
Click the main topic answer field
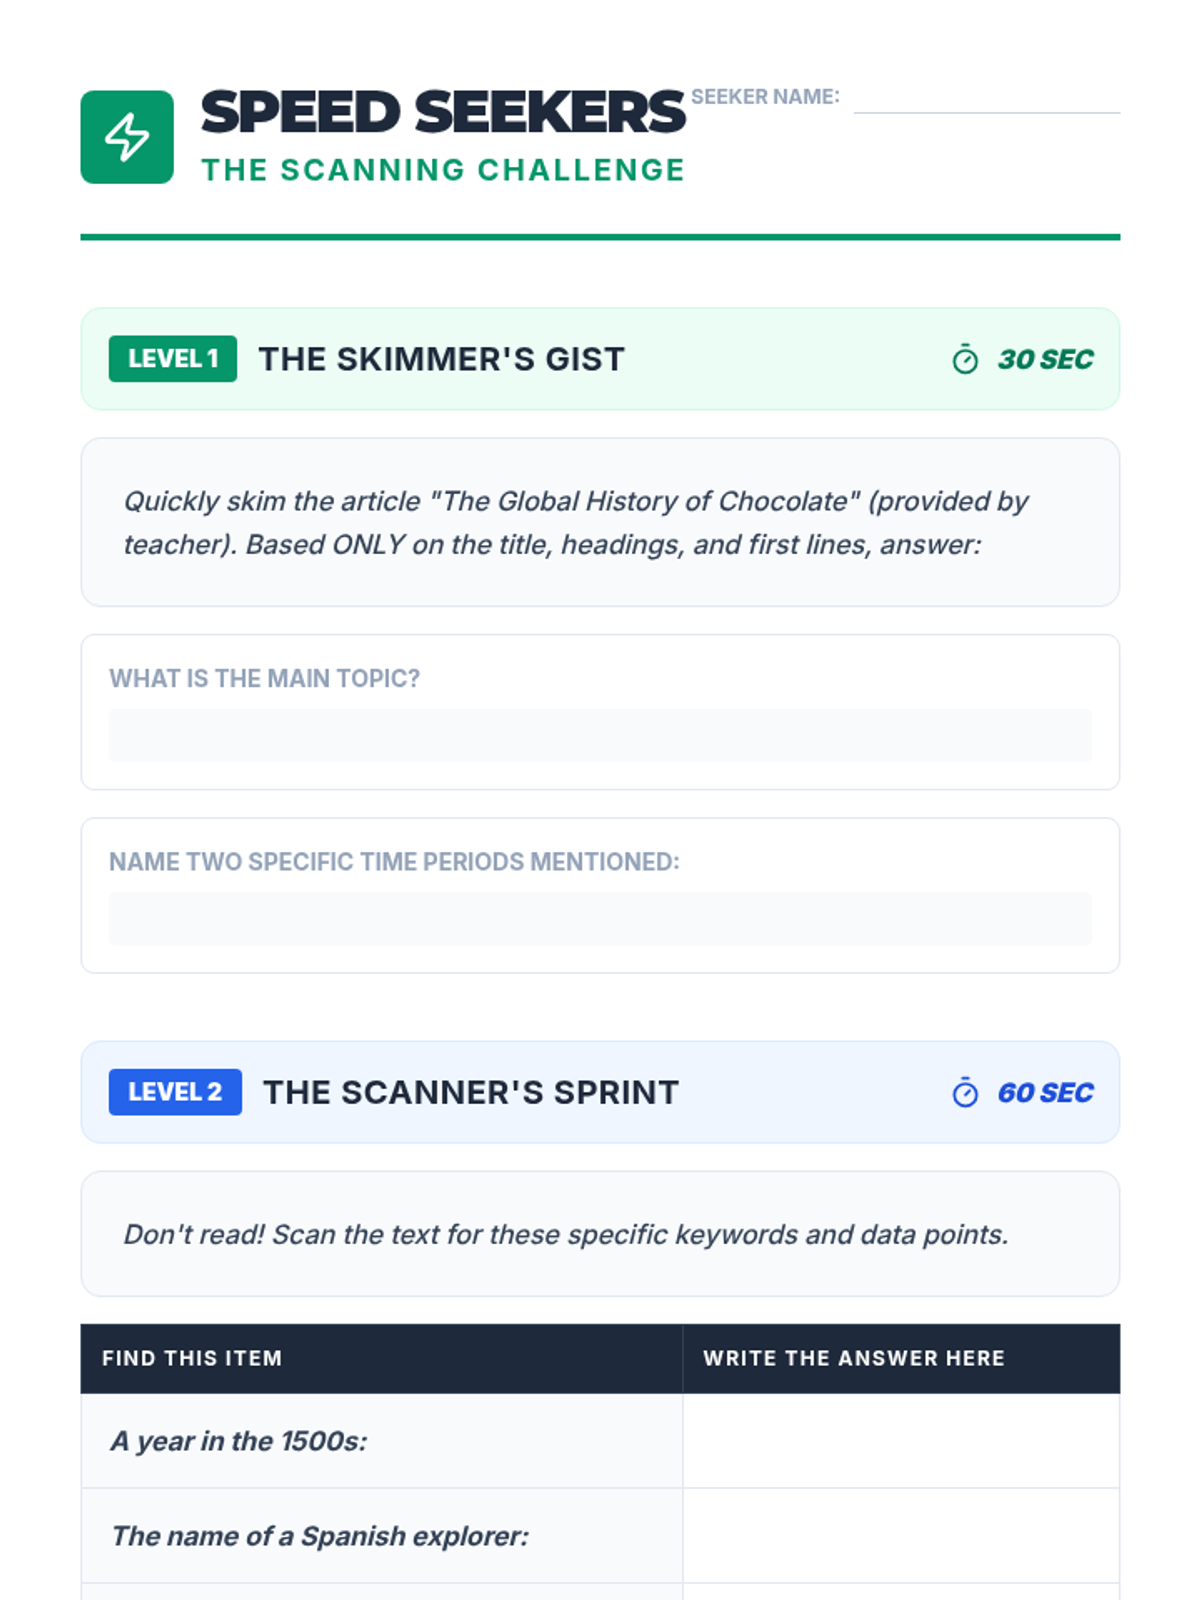[x=600, y=736]
